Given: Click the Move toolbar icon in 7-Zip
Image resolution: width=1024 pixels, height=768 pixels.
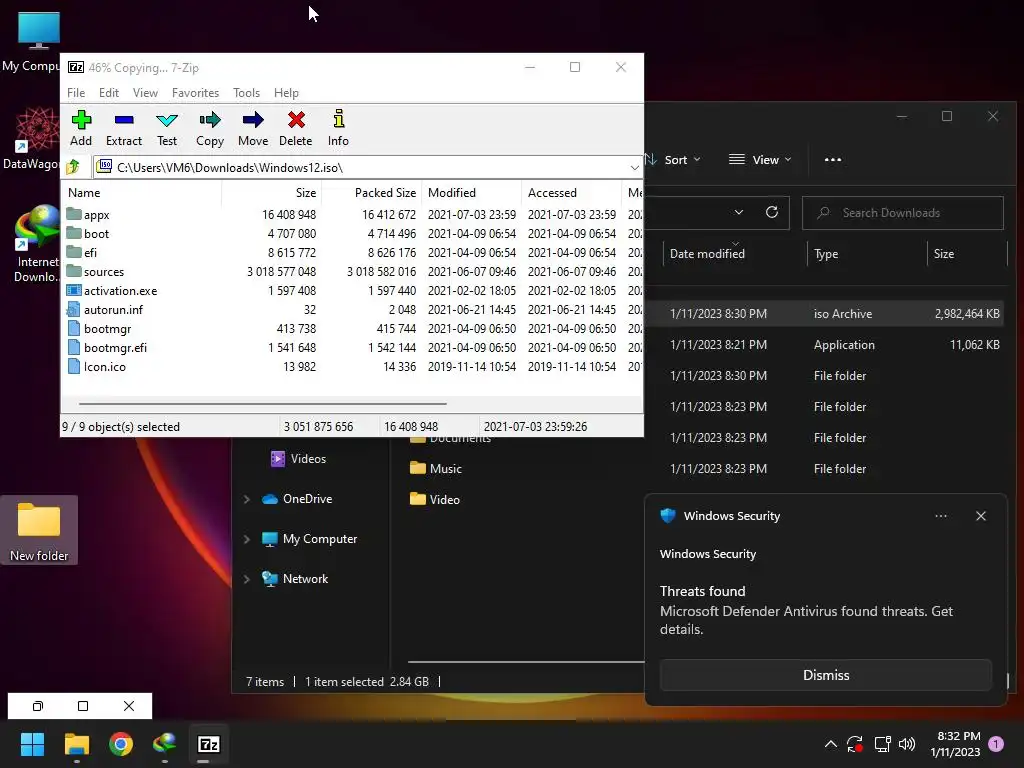Looking at the screenshot, I should (253, 128).
